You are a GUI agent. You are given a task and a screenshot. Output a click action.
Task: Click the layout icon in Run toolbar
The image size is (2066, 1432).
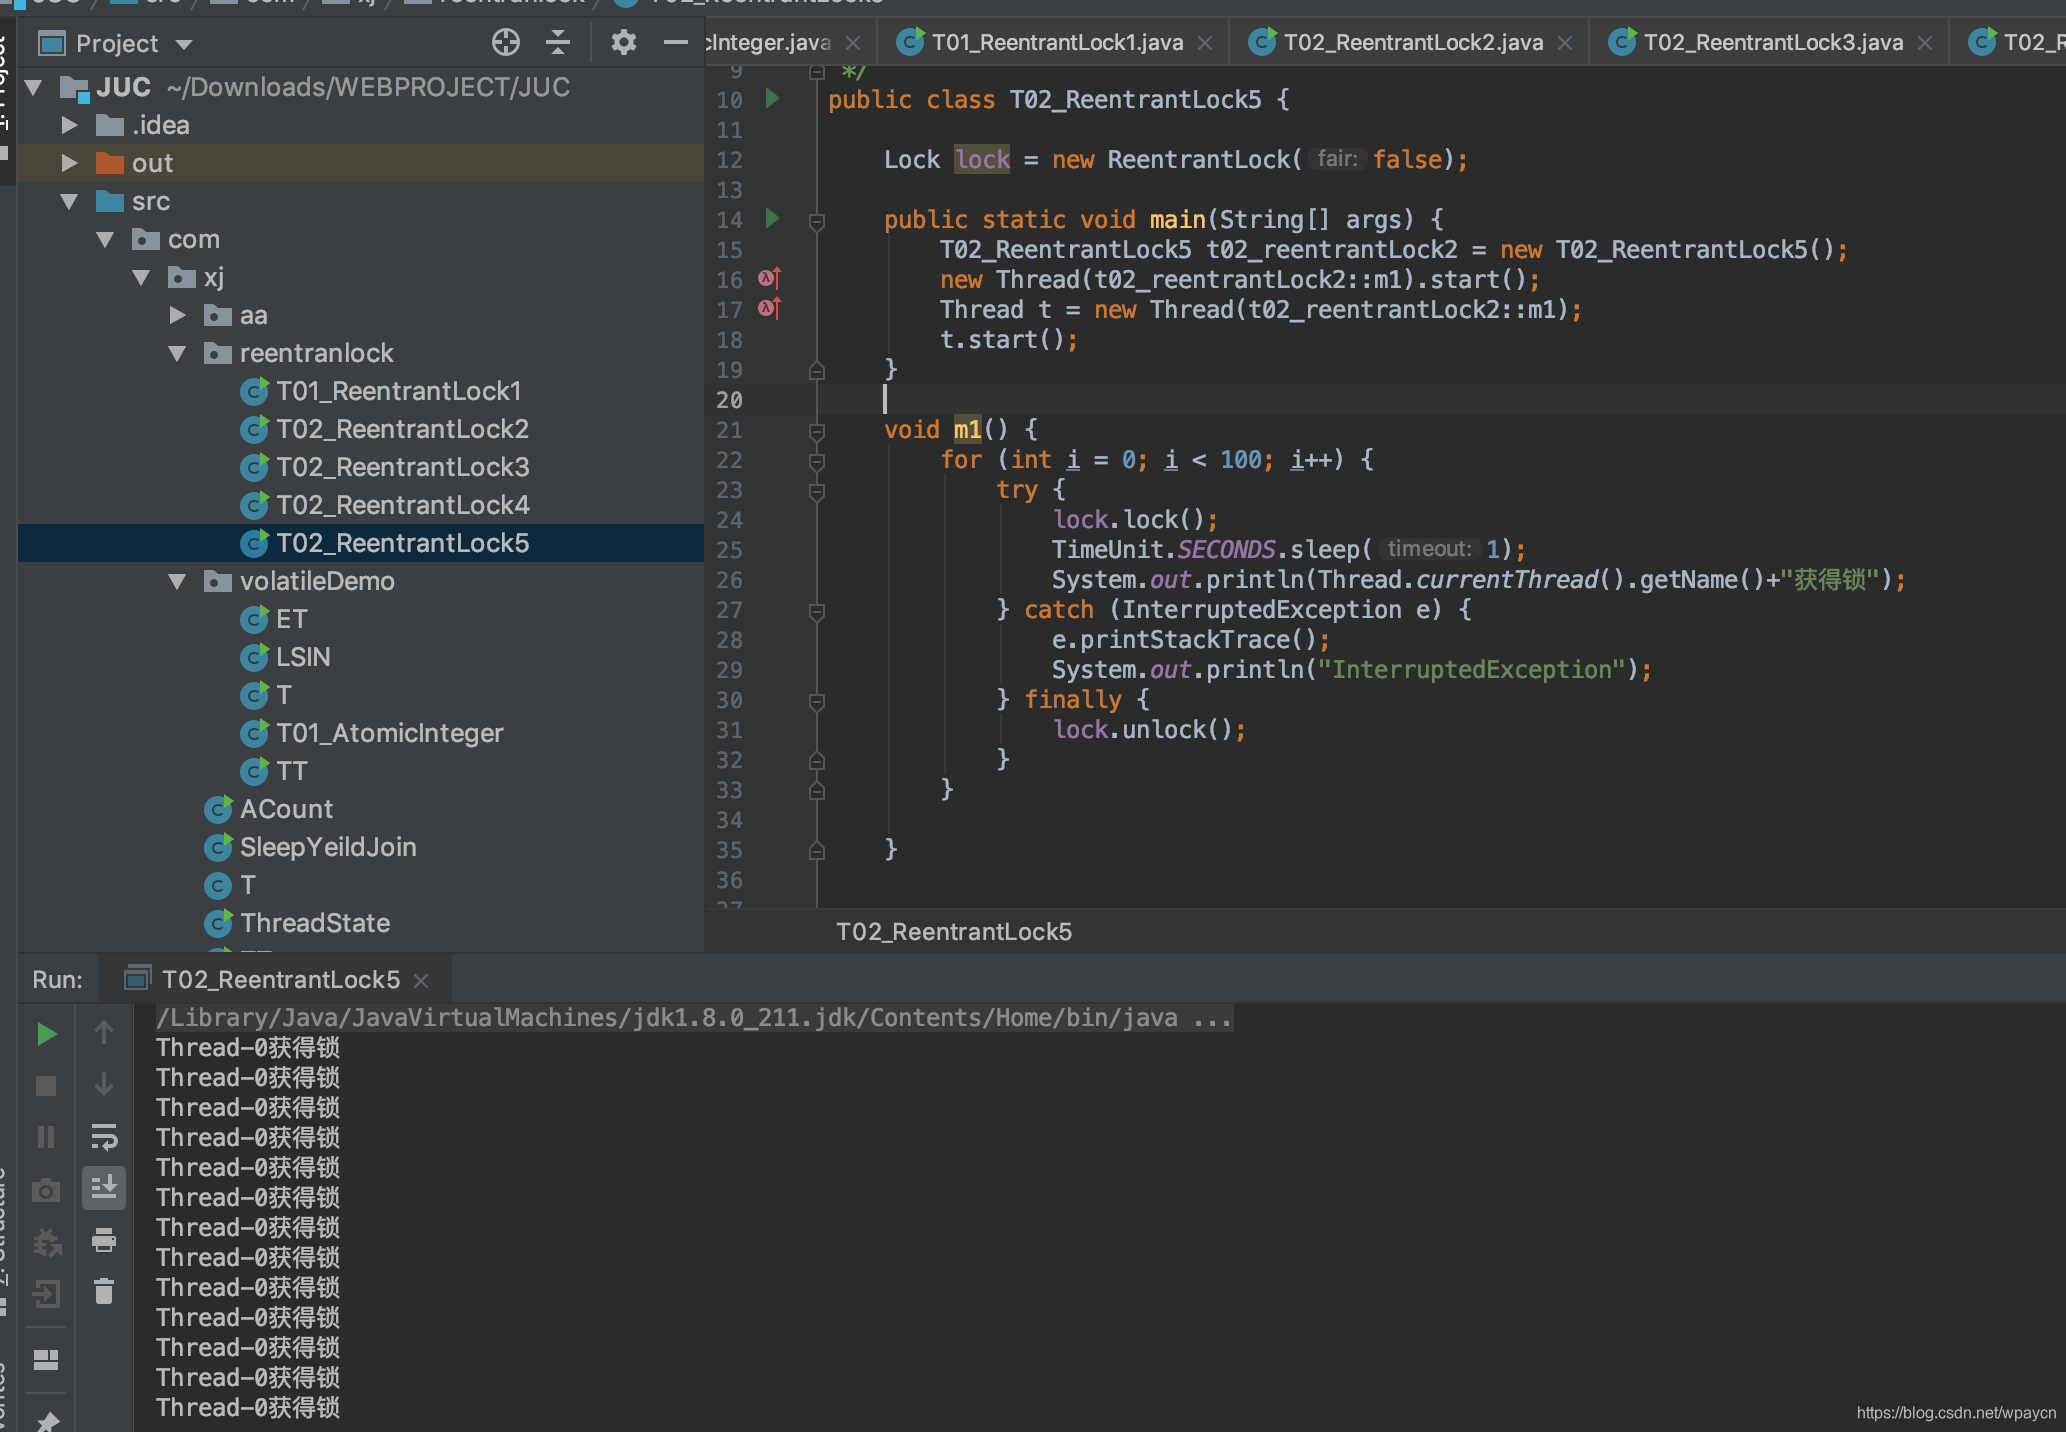click(46, 1360)
